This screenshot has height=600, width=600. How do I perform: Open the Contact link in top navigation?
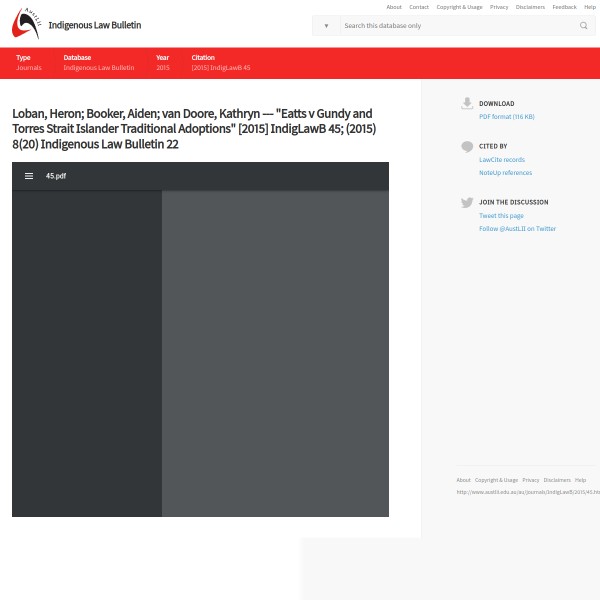tap(419, 7)
